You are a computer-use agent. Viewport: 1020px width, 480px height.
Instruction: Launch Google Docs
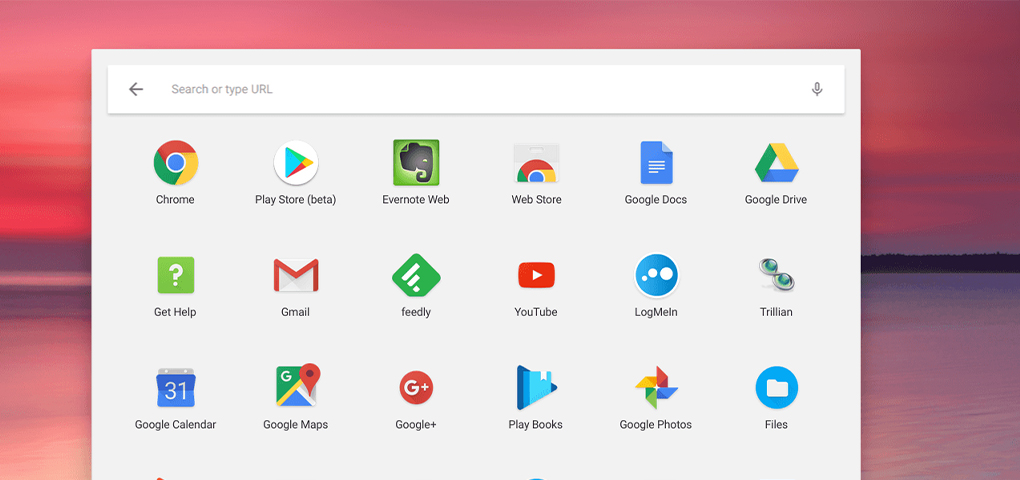coord(656,163)
